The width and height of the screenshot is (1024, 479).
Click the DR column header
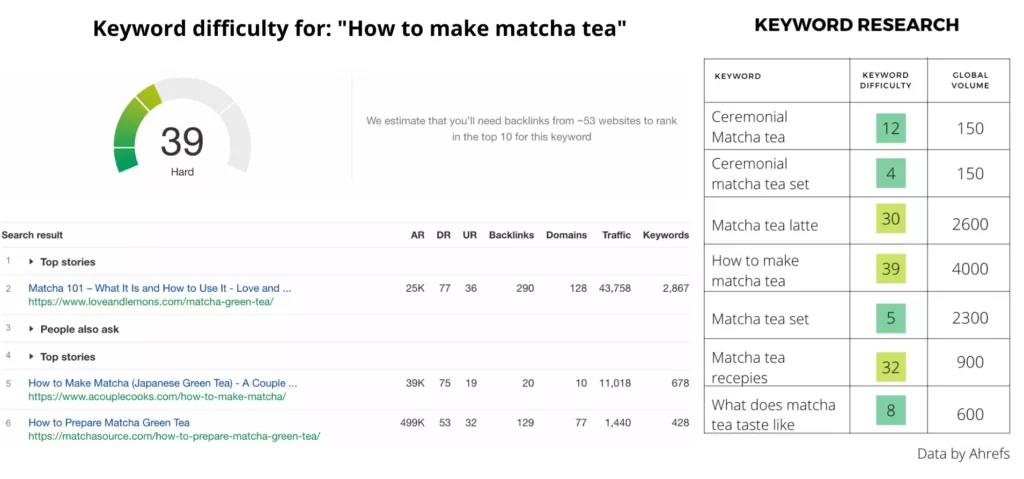pyautogui.click(x=444, y=235)
